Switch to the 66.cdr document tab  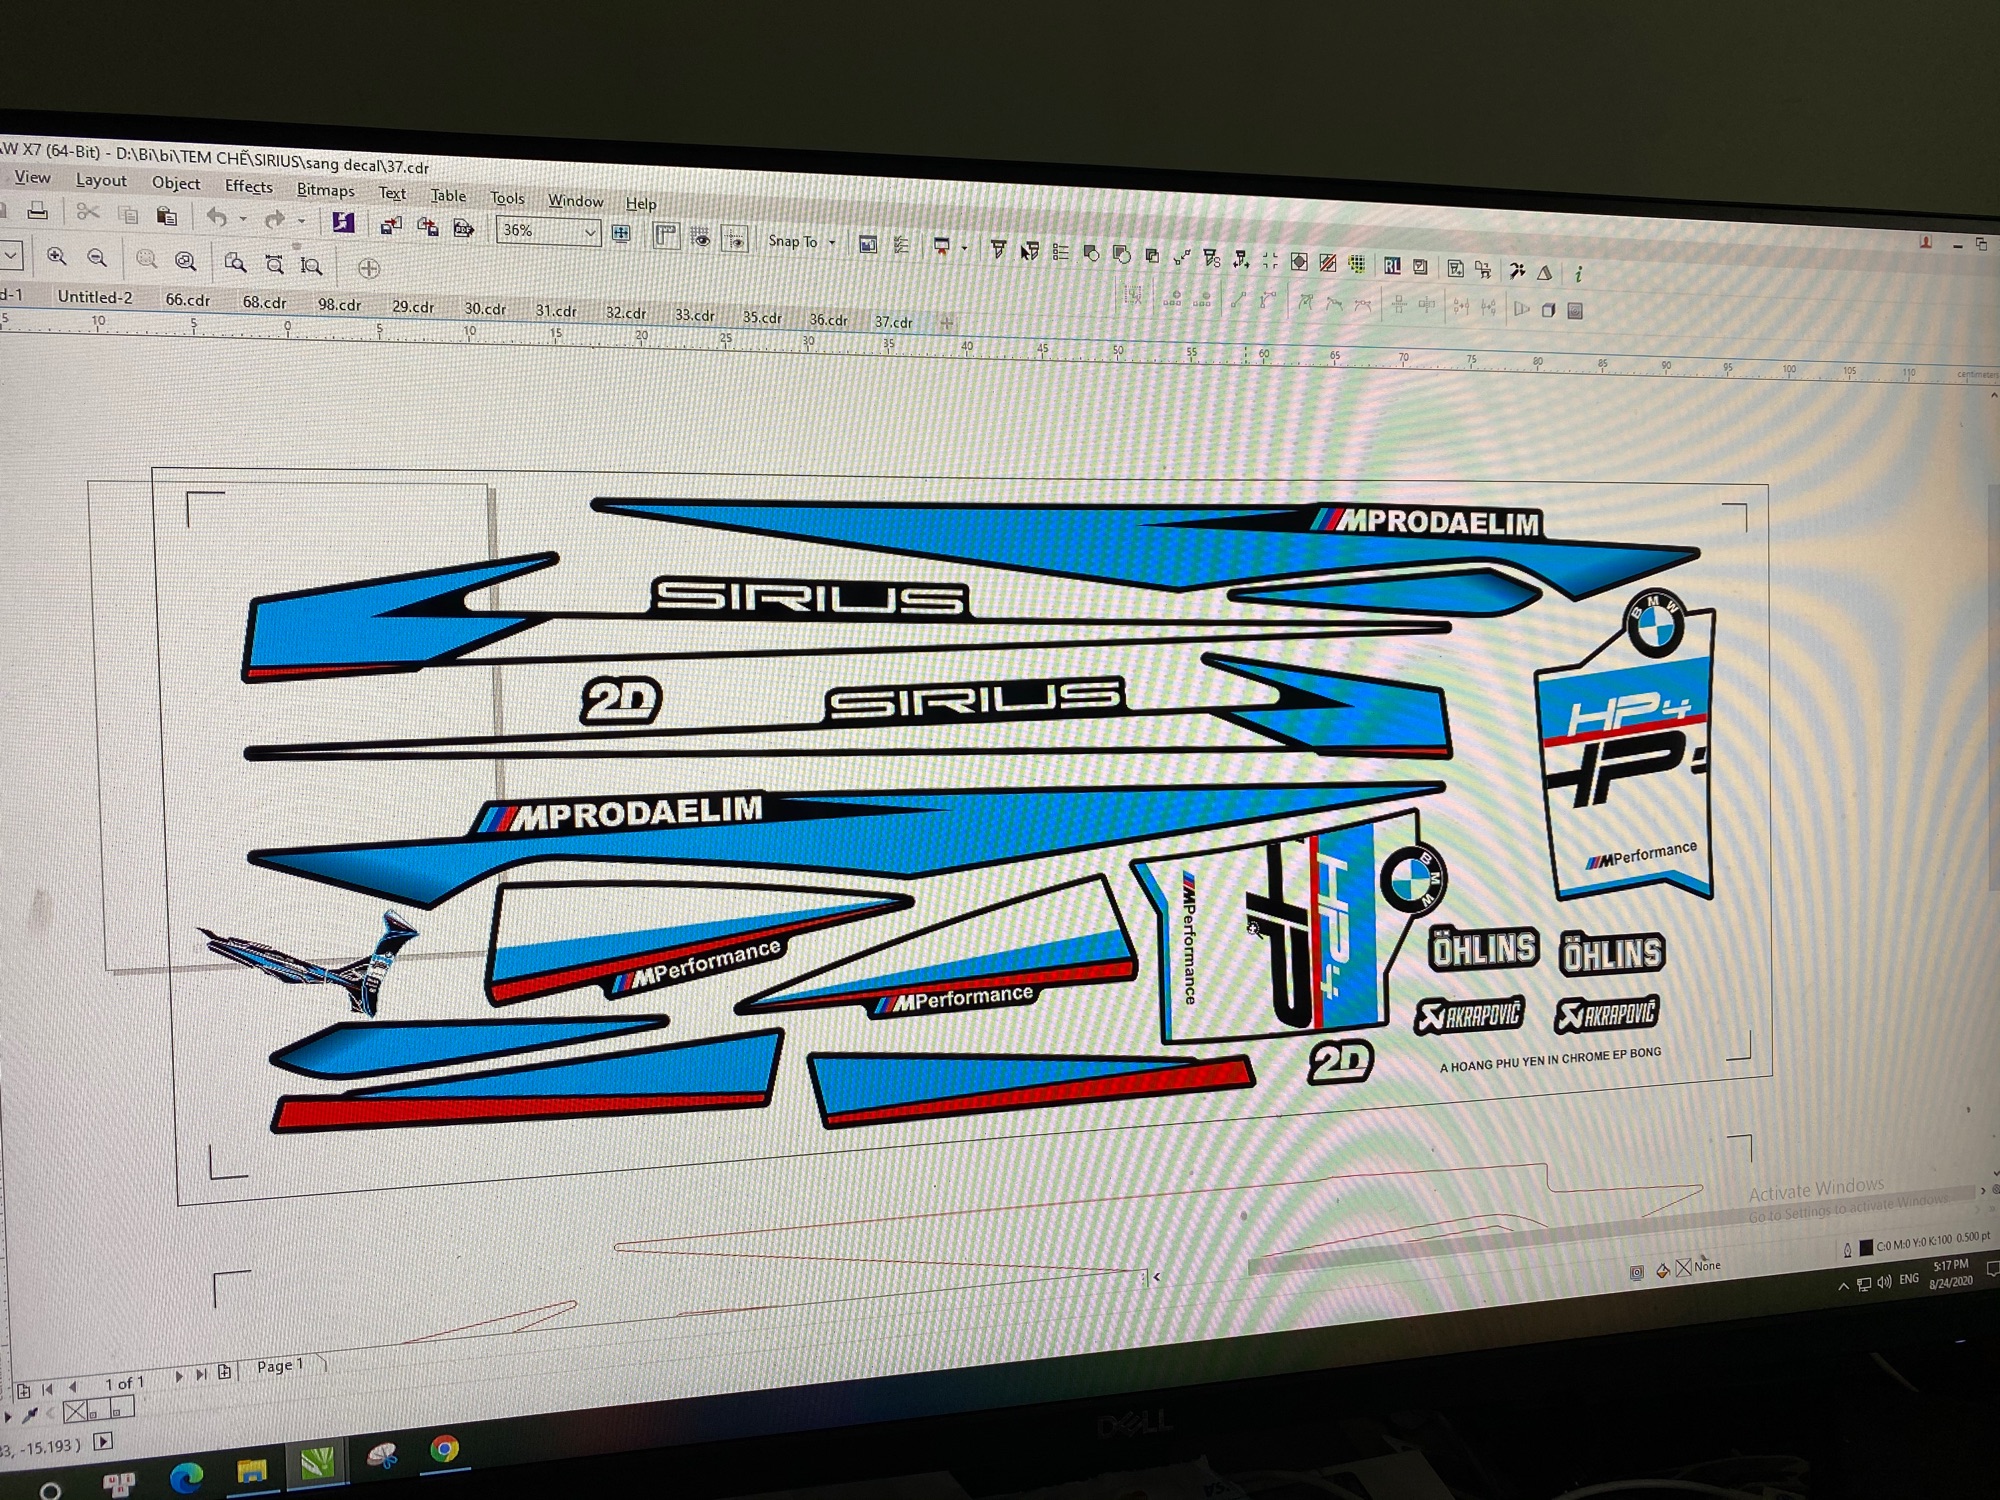click(x=187, y=299)
